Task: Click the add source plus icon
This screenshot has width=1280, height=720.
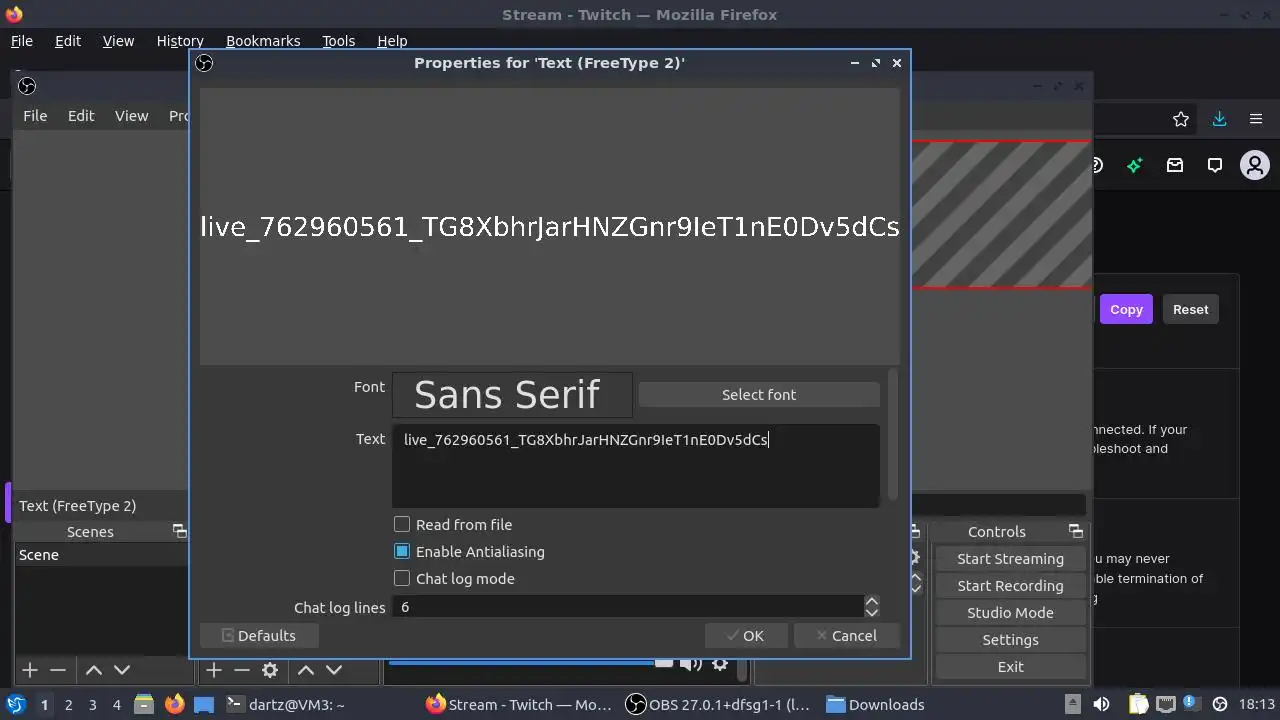Action: tap(214, 670)
